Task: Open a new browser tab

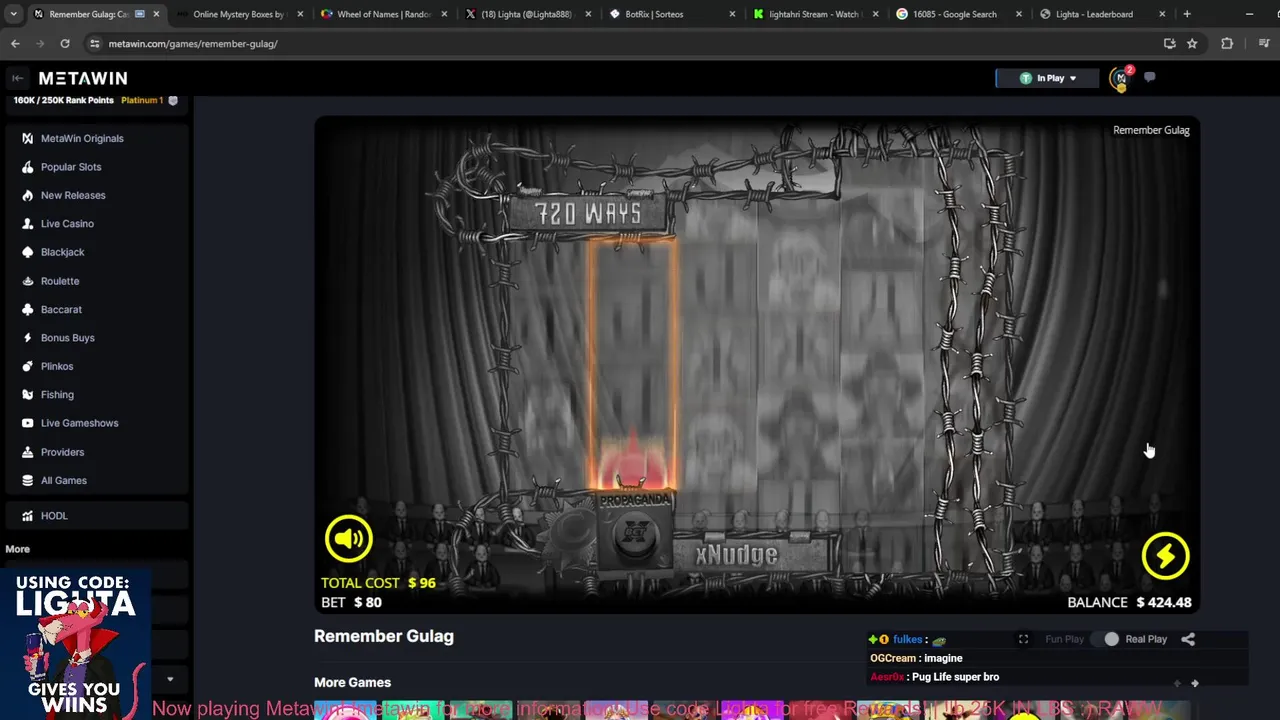Action: tap(1187, 14)
